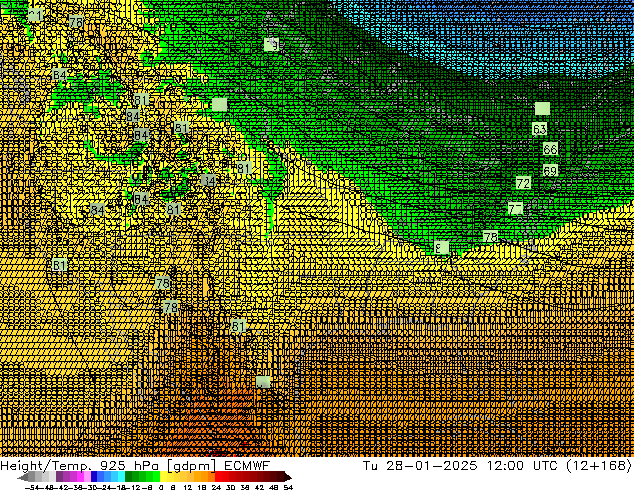Screen dimensions: 634x490
Task: Pick the magenta legend swatch
Action: [x=80, y=477]
